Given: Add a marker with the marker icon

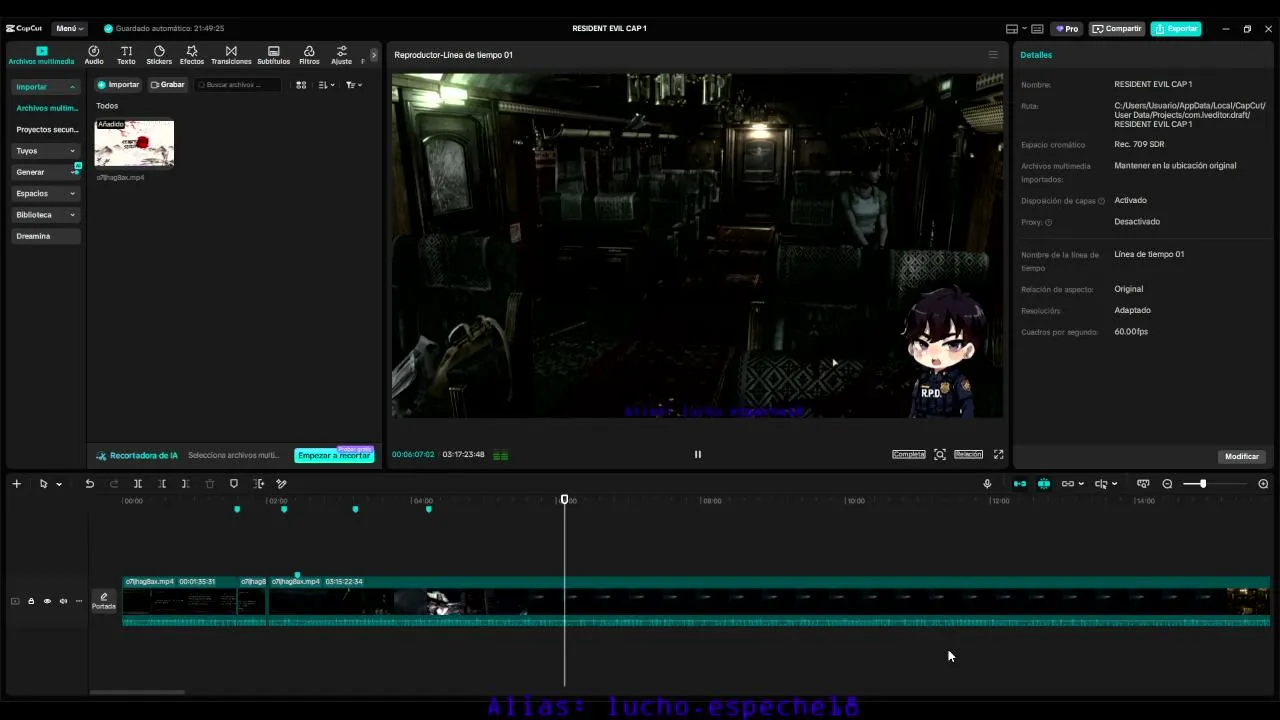Looking at the screenshot, I should 234,484.
